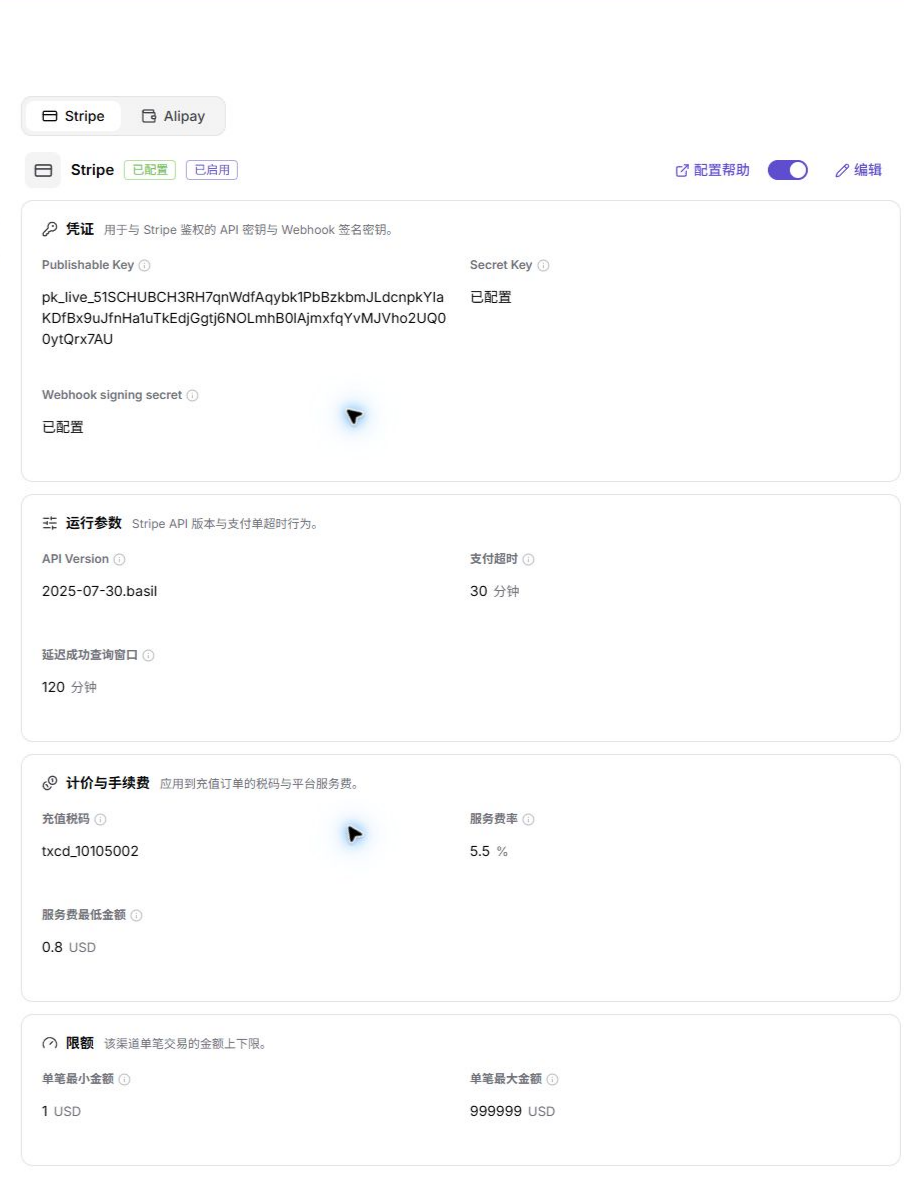Toggle the Stripe channel enable switch
This screenshot has width=904, height=1194.
coord(787,171)
